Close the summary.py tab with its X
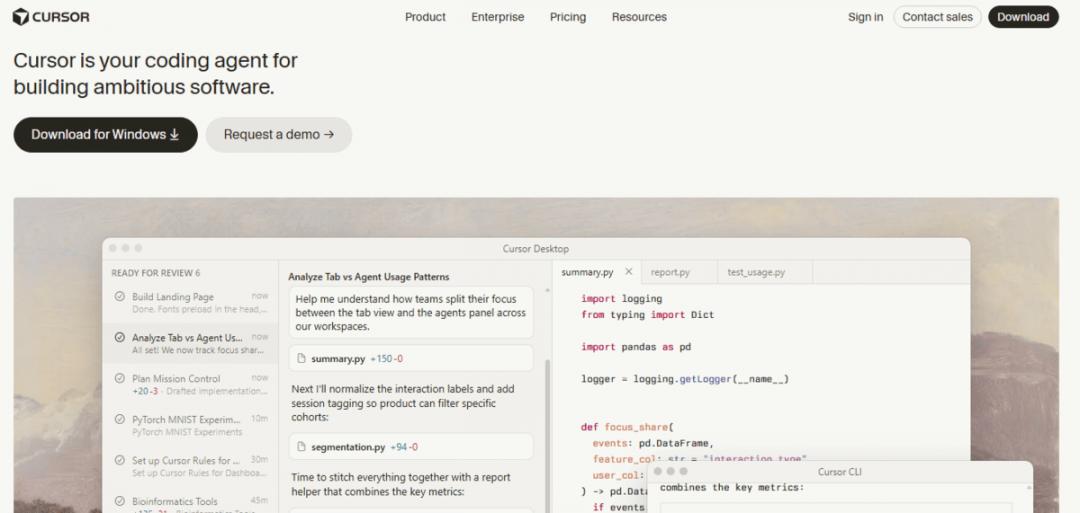 (628, 271)
